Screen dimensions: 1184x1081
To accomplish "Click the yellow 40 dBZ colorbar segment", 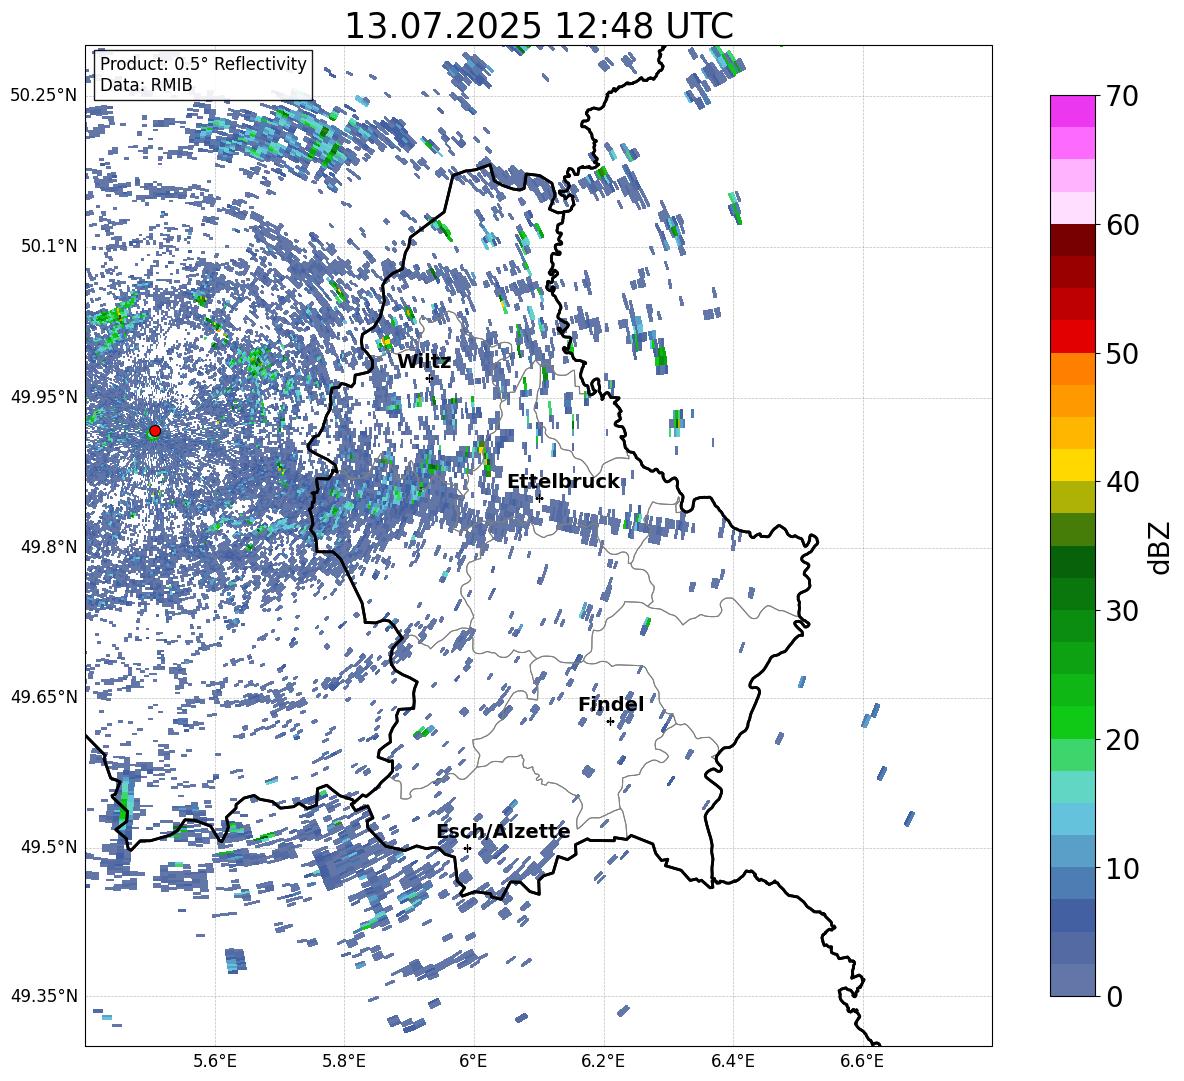I will coord(1072,465).
